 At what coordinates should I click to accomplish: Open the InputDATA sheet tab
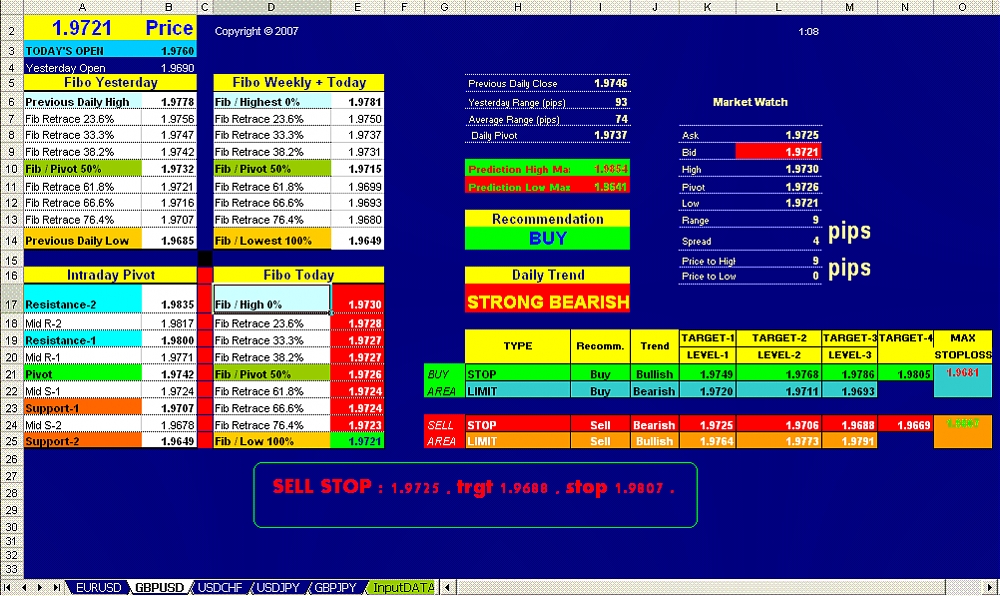pos(403,588)
